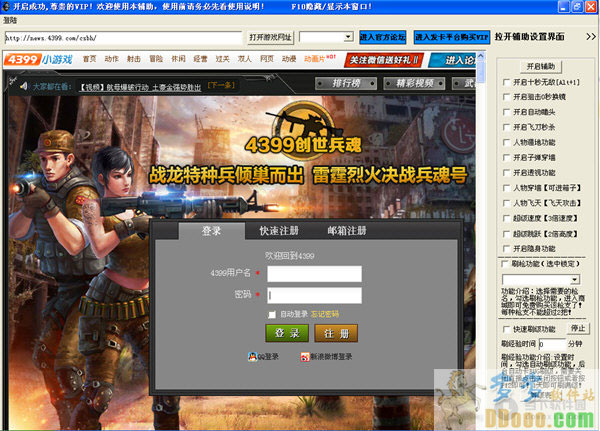Toggle 超级速度【3倍速度】 checkbox
This screenshot has height=431, width=600.
(506, 218)
